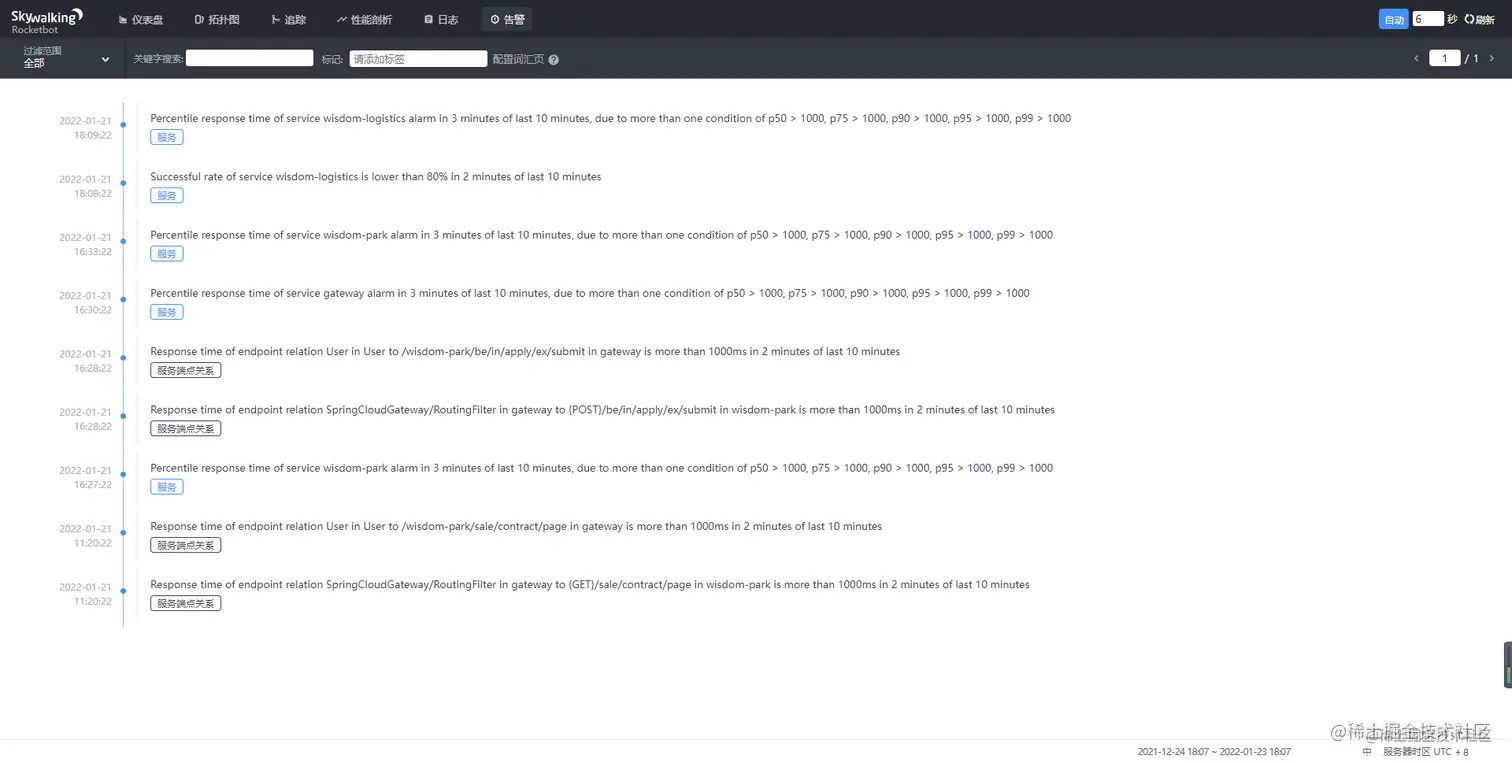This screenshot has height=763, width=1512.
Task: Click 服务端点关系 tag under sale/contract/page User alarm
Action: (x=186, y=545)
